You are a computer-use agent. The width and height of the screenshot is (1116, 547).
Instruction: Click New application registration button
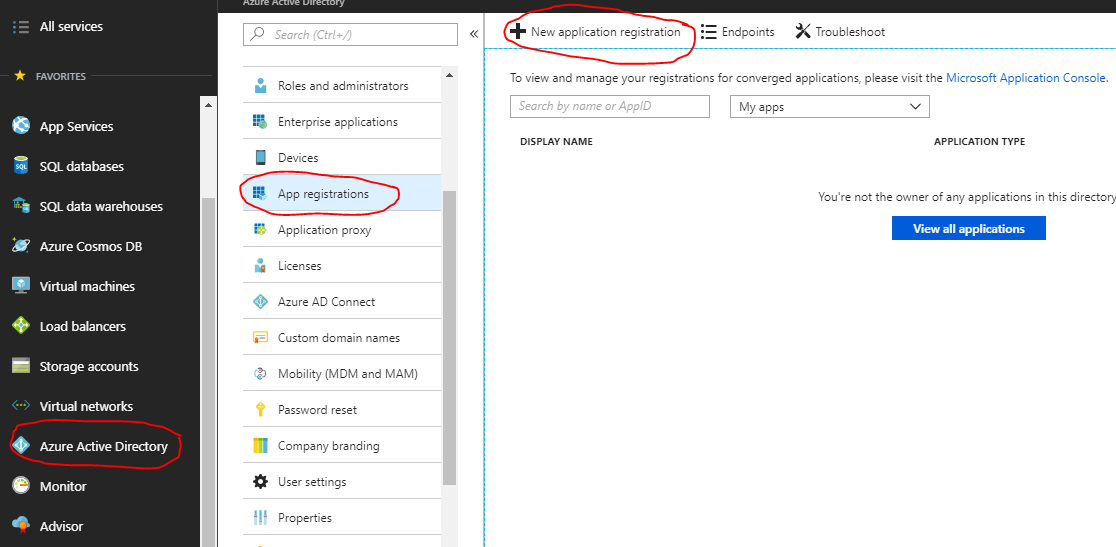(x=595, y=32)
